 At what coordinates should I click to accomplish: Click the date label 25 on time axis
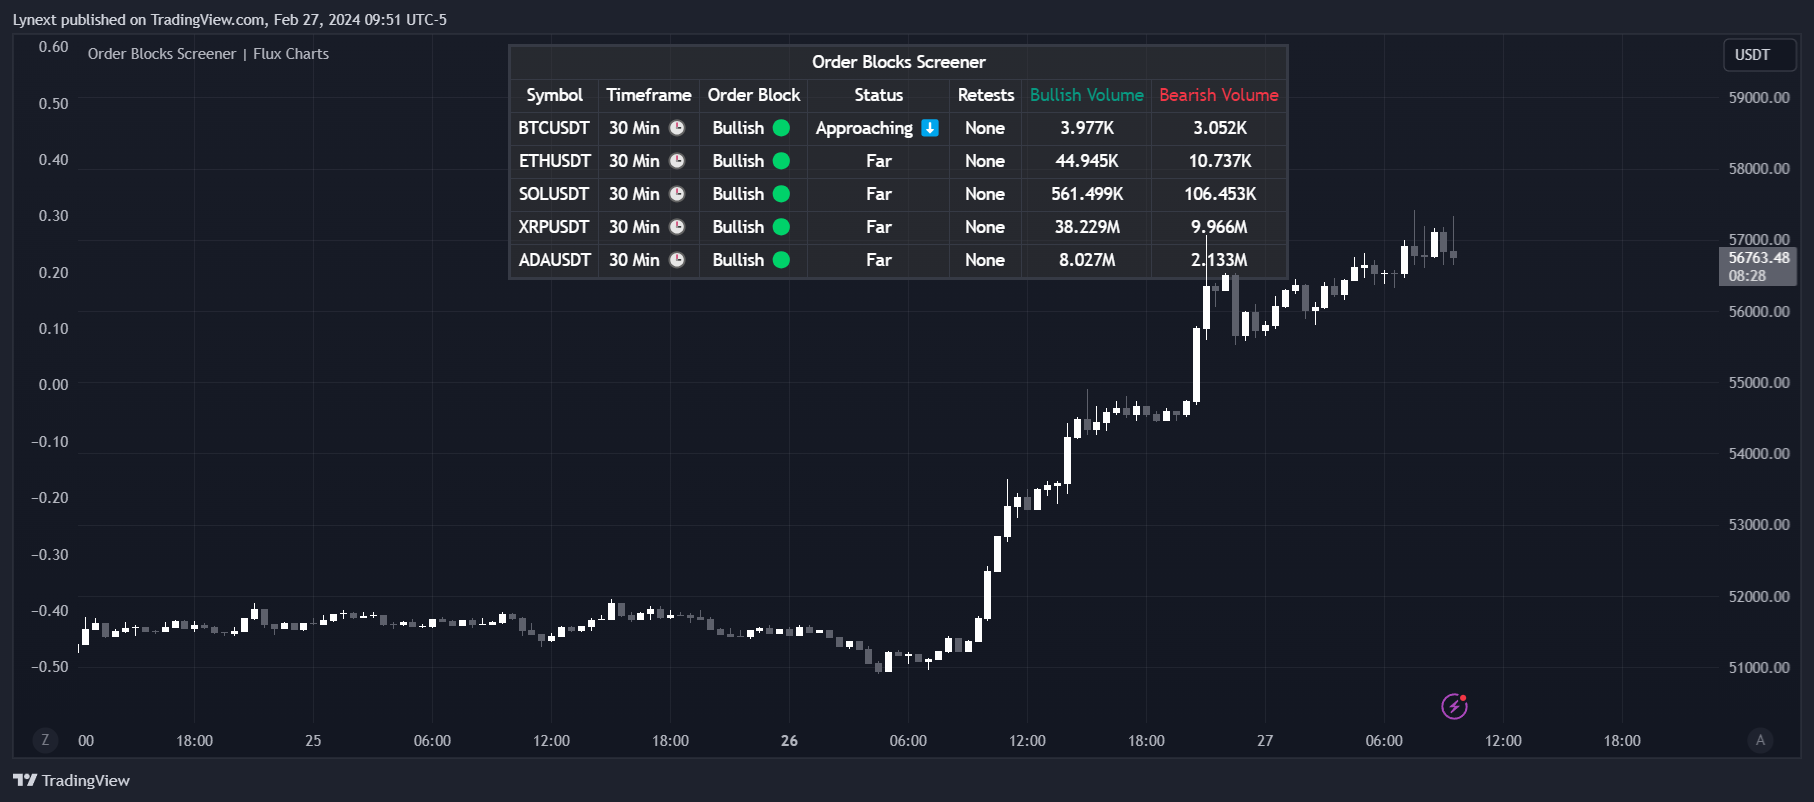[313, 741]
